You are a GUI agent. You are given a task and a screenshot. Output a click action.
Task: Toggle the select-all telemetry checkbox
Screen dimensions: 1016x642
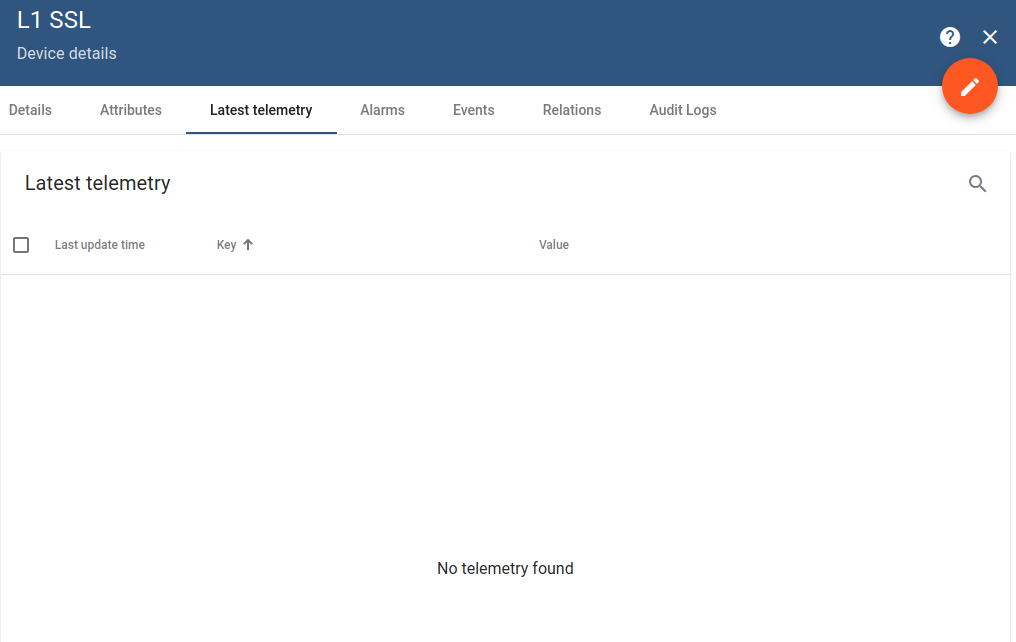[21, 245]
